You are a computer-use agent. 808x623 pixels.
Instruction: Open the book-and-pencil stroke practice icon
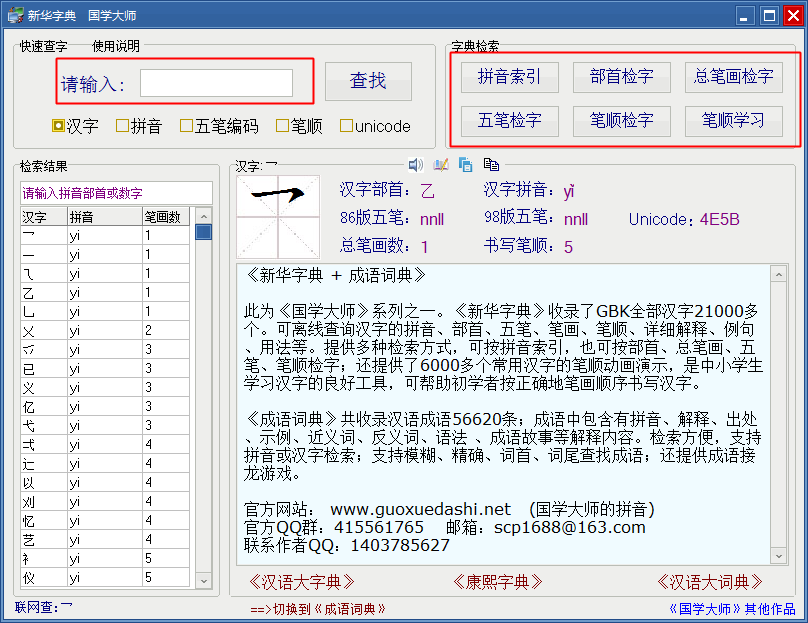pyautogui.click(x=441, y=165)
